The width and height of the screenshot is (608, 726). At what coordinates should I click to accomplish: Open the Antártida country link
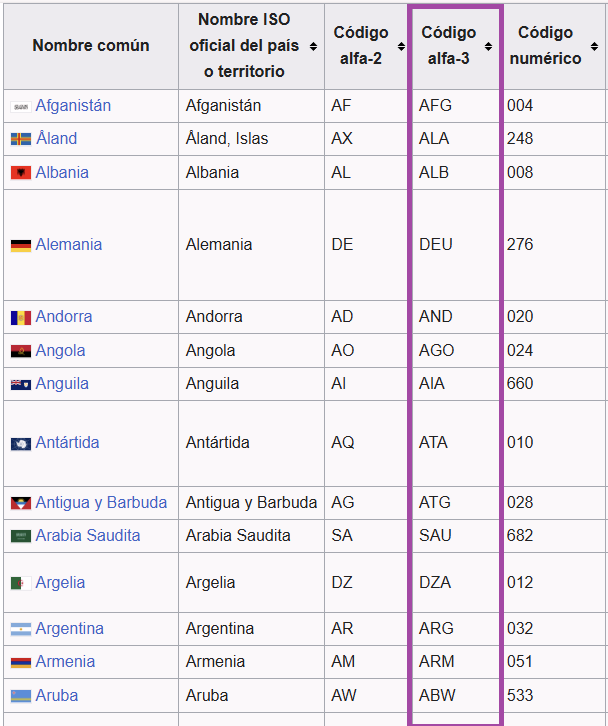67,442
